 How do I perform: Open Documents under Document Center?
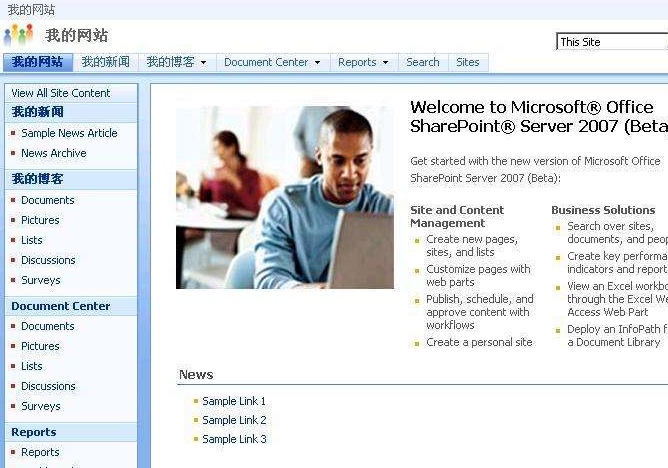coord(48,326)
